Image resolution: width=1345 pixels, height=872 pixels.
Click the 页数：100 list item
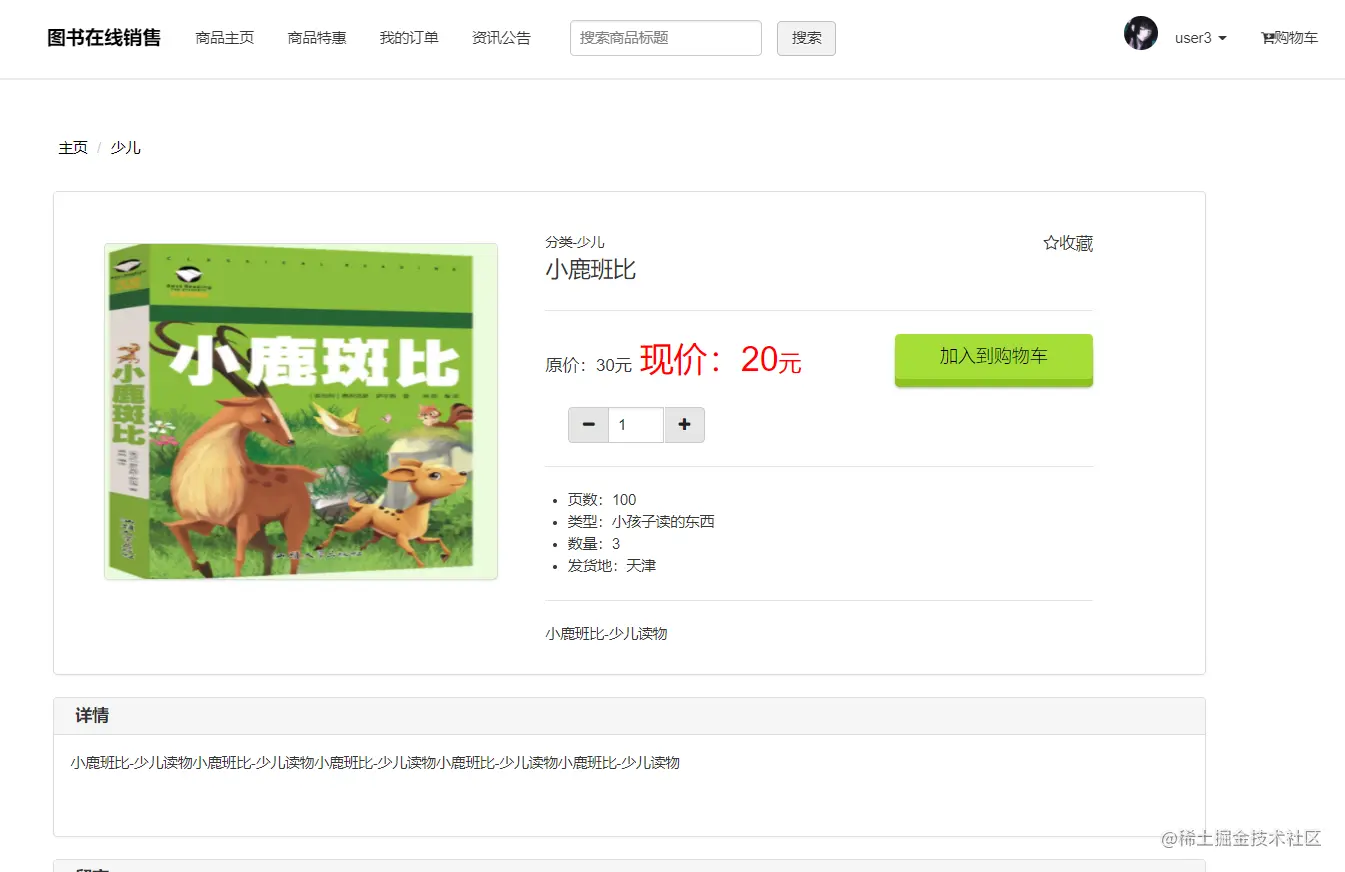602,500
